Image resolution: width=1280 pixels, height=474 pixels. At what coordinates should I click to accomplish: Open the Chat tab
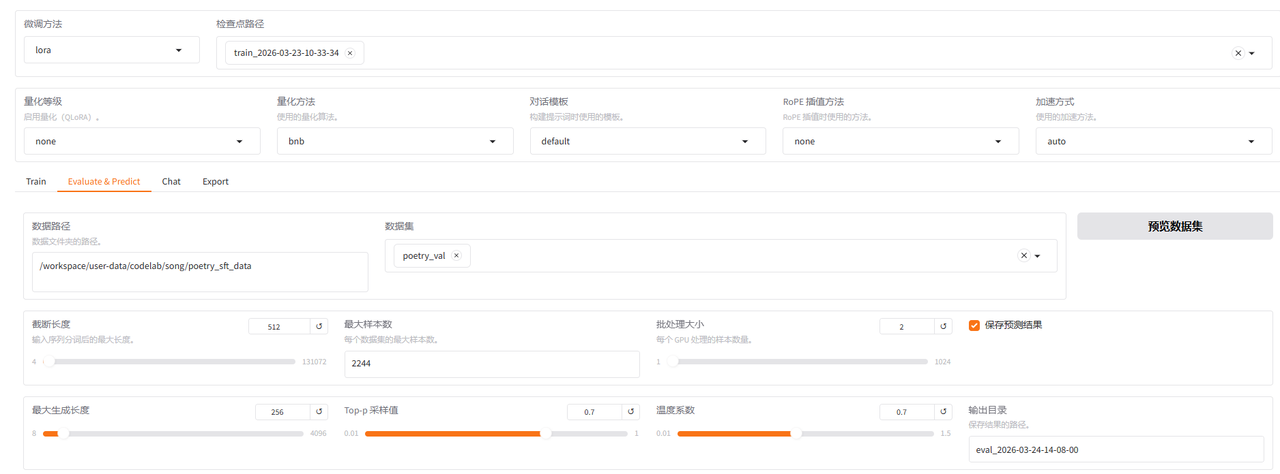[x=171, y=182]
